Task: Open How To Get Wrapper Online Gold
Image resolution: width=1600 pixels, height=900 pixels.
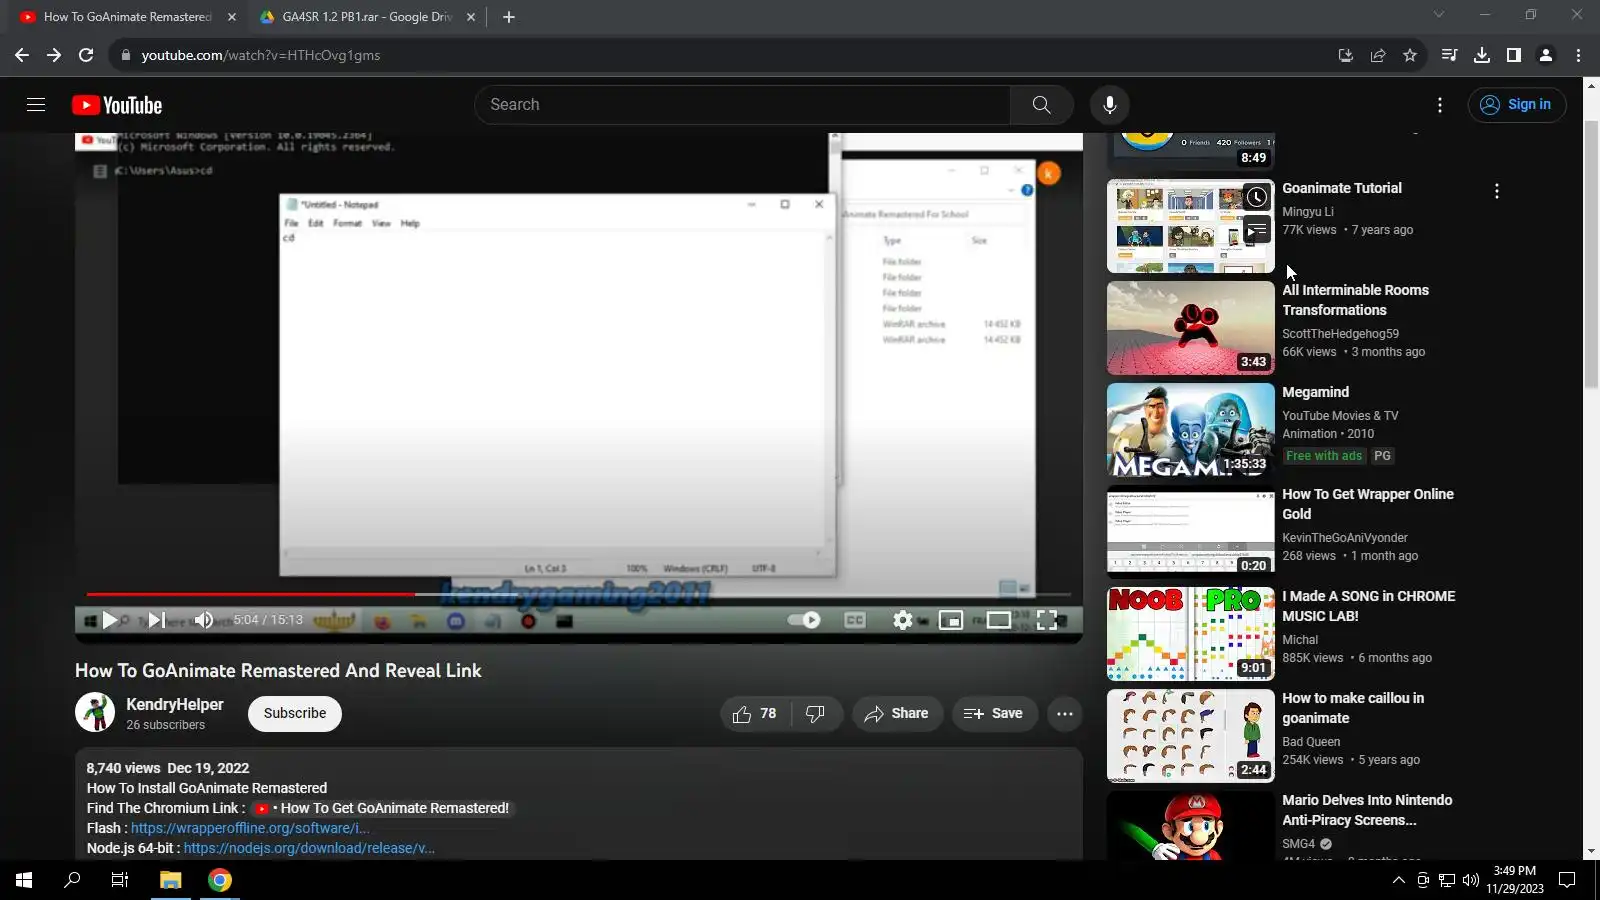Action: coord(1368,504)
